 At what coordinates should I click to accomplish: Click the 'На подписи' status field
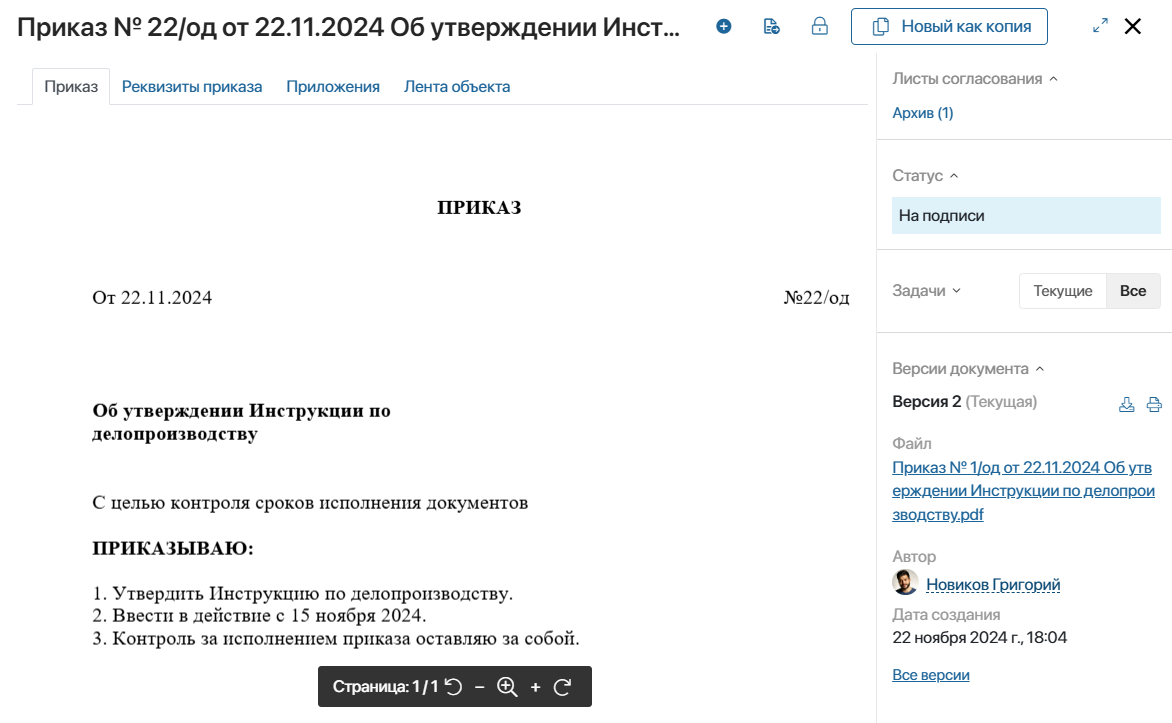(1026, 215)
